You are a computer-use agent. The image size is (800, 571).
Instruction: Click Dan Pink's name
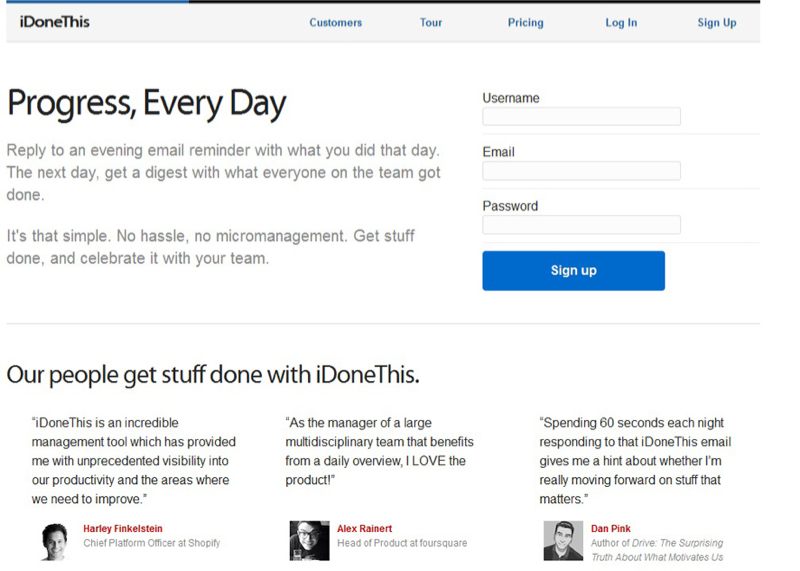tap(611, 529)
